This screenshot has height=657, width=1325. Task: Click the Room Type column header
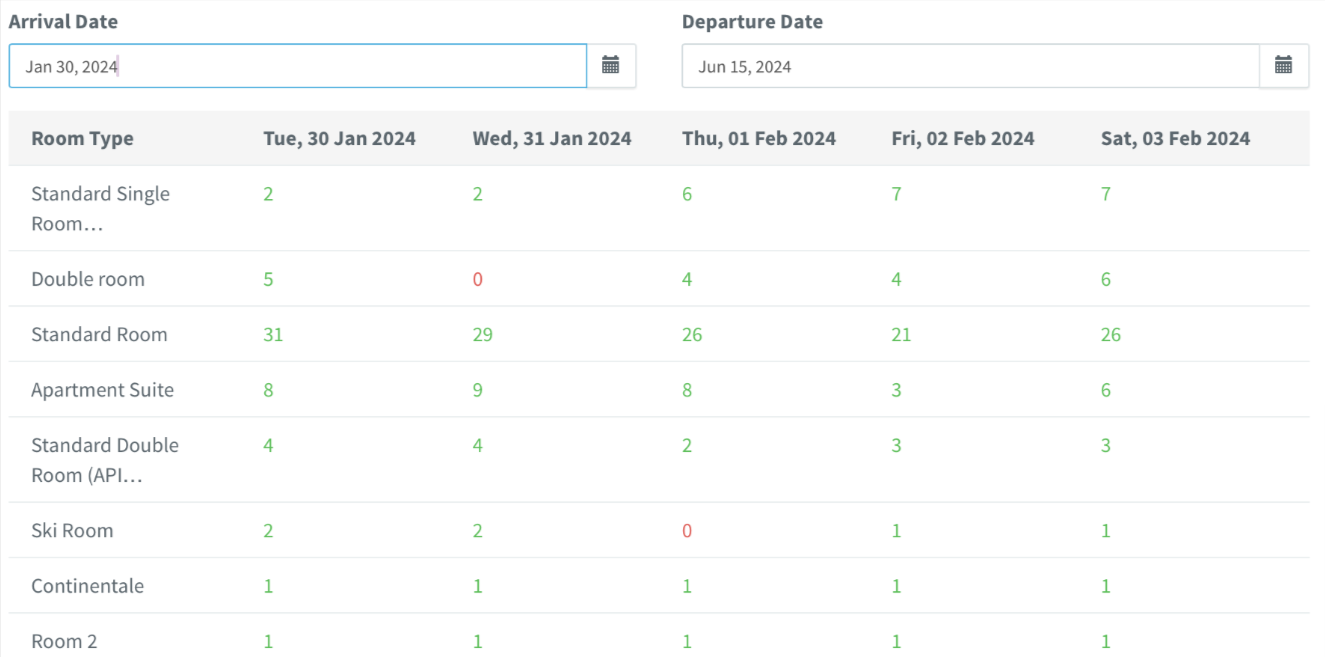[x=82, y=139]
